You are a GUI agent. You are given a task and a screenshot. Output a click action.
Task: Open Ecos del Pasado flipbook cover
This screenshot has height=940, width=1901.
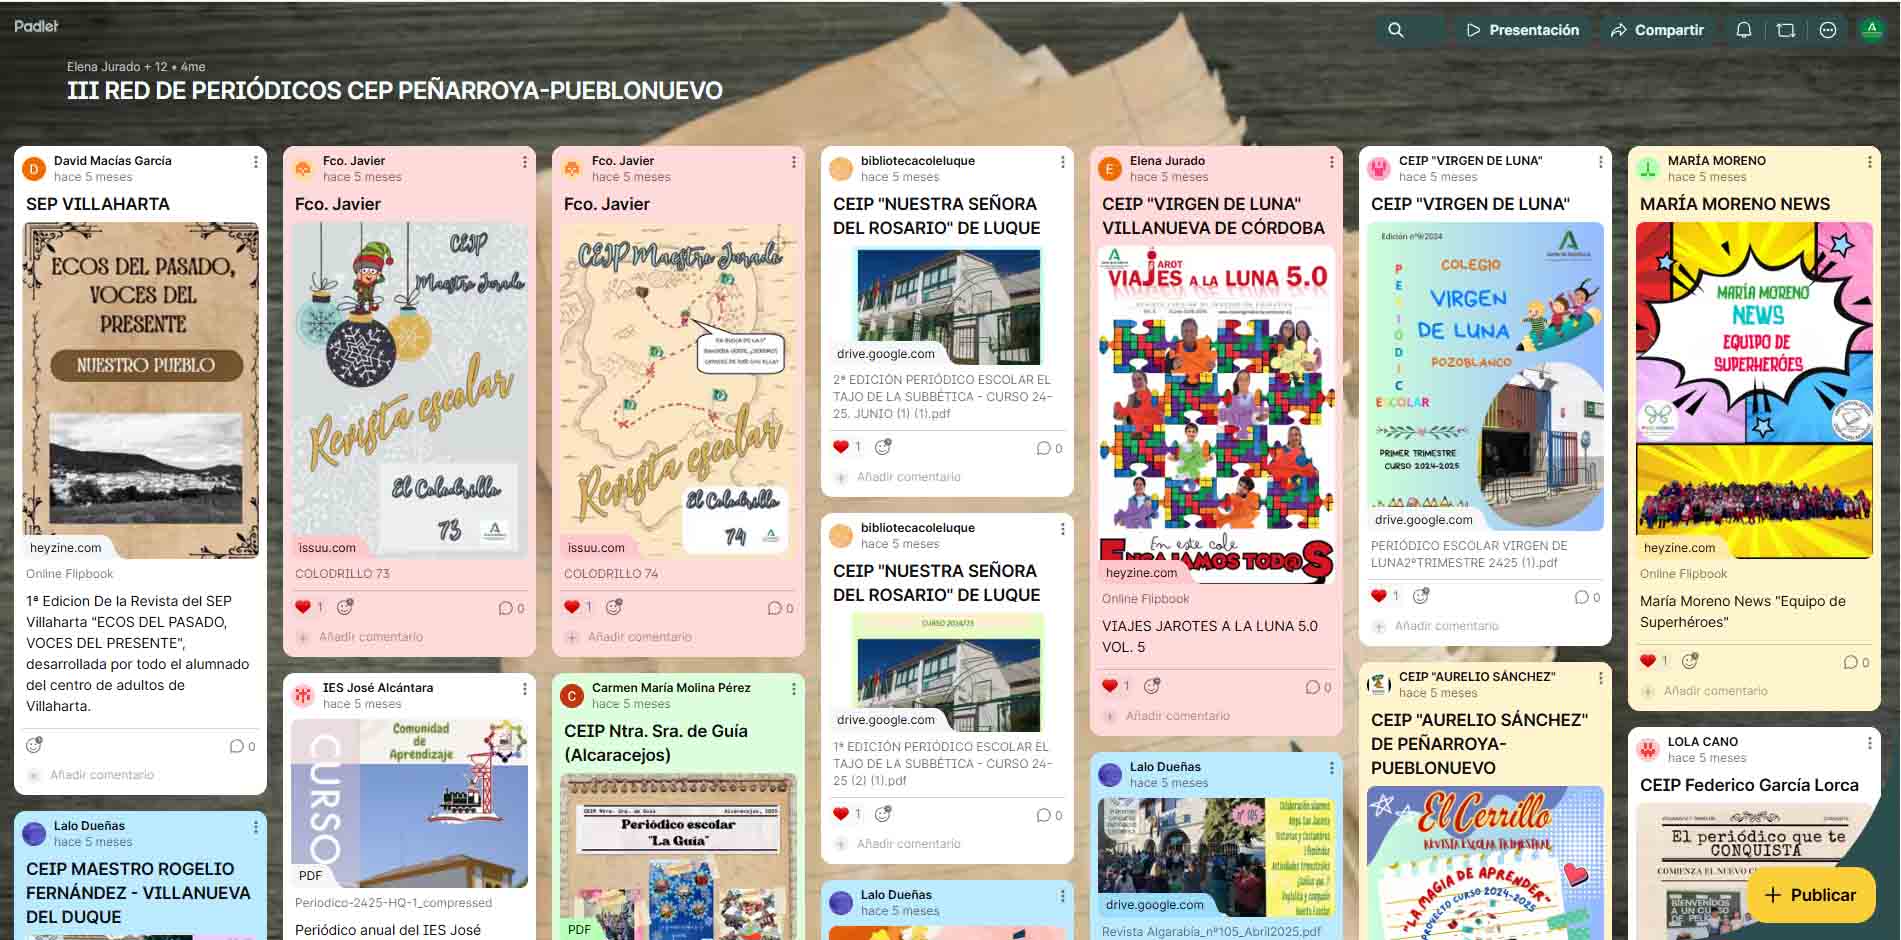pyautogui.click(x=141, y=390)
